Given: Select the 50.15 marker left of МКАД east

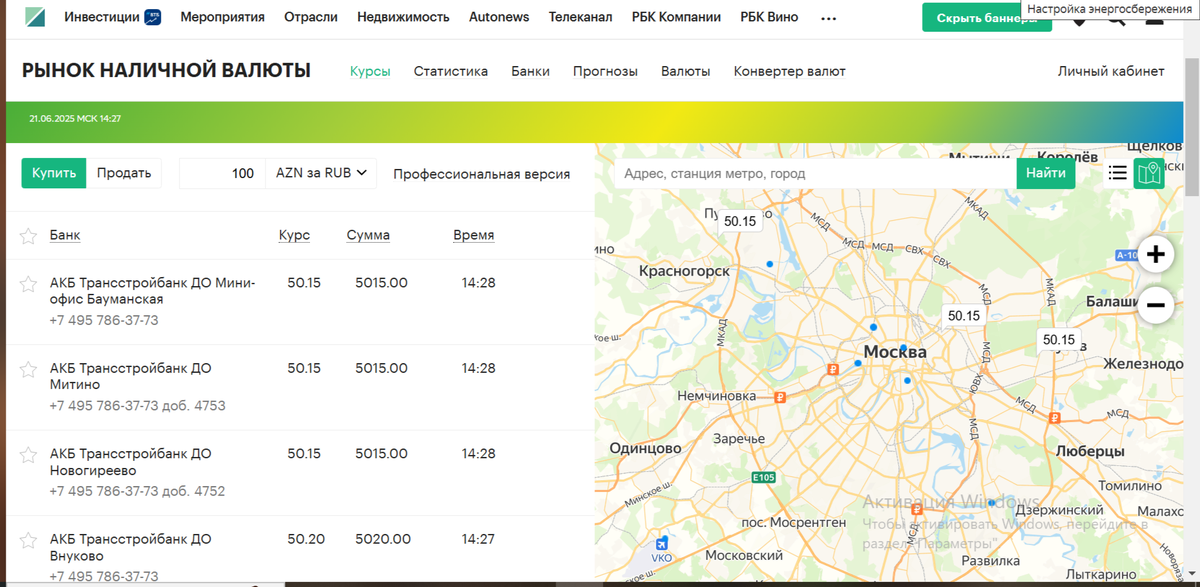Looking at the screenshot, I should (964, 315).
